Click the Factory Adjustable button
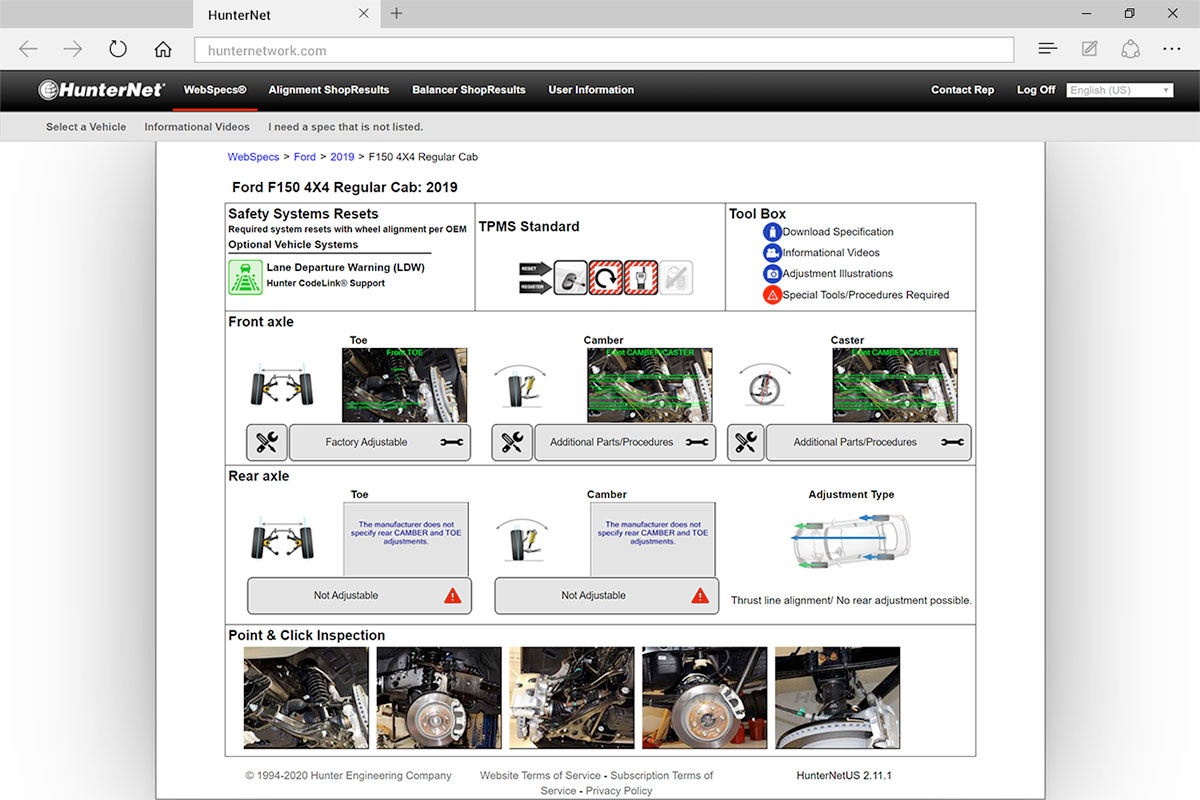1200x800 pixels. tap(380, 442)
